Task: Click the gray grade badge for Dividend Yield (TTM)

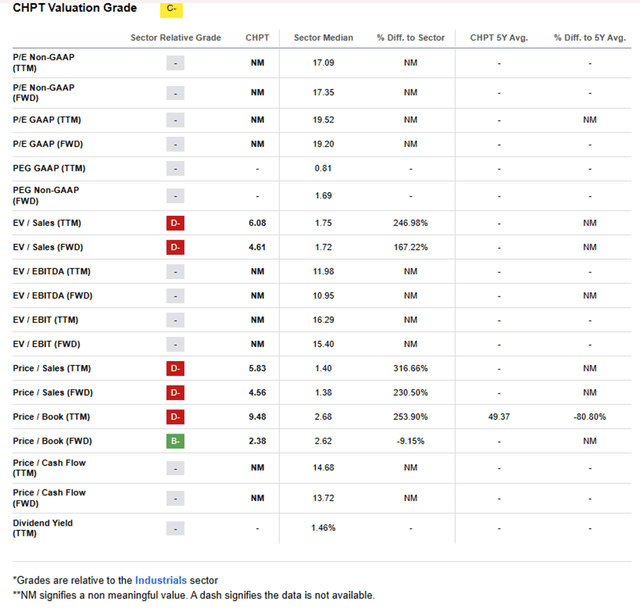Action: [175, 529]
